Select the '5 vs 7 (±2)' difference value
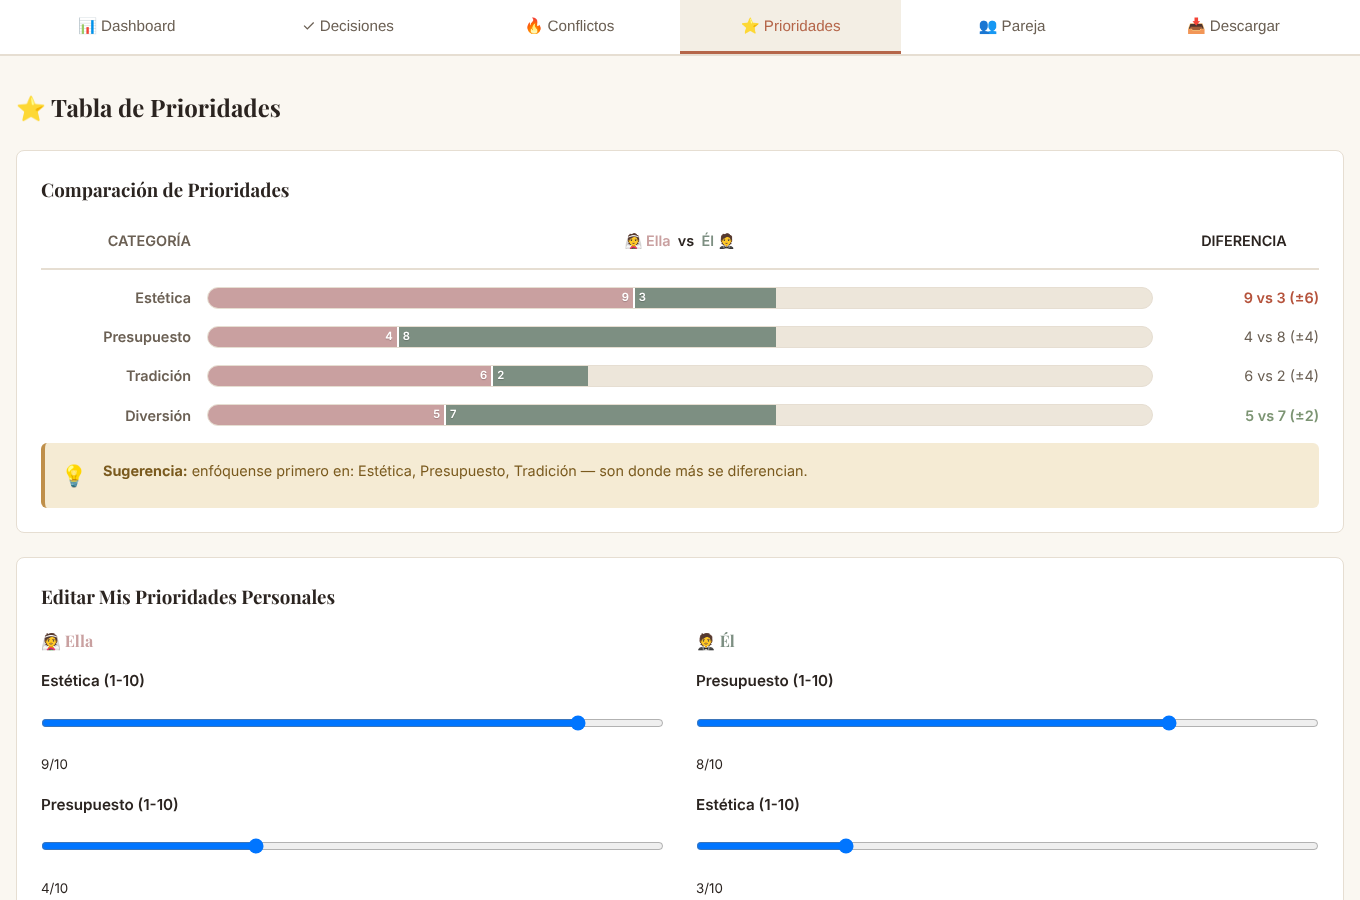The height and width of the screenshot is (900, 1360). tap(1281, 416)
